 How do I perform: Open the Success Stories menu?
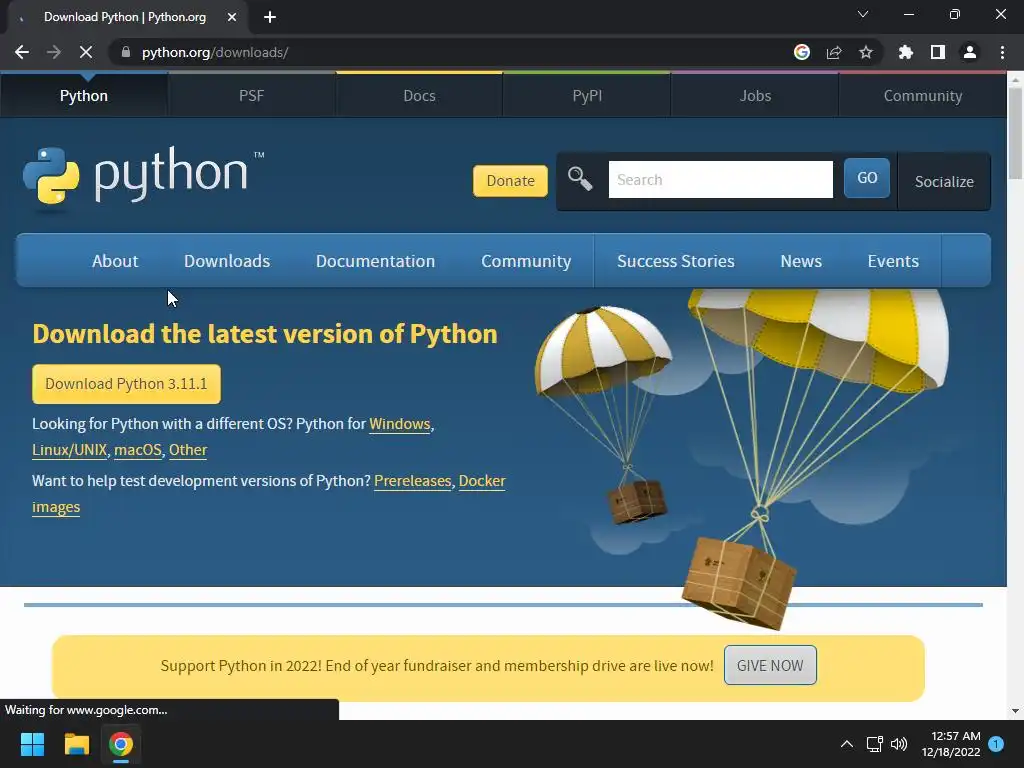[x=676, y=261]
